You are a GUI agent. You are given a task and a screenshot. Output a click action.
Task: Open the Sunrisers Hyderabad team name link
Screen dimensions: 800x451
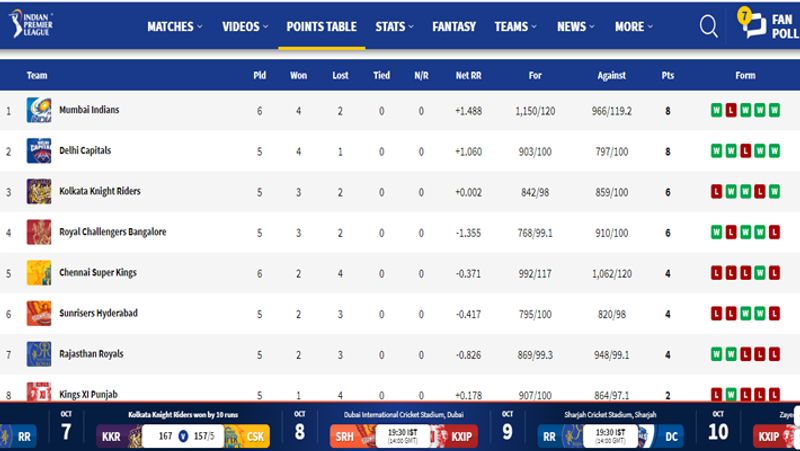click(x=98, y=313)
